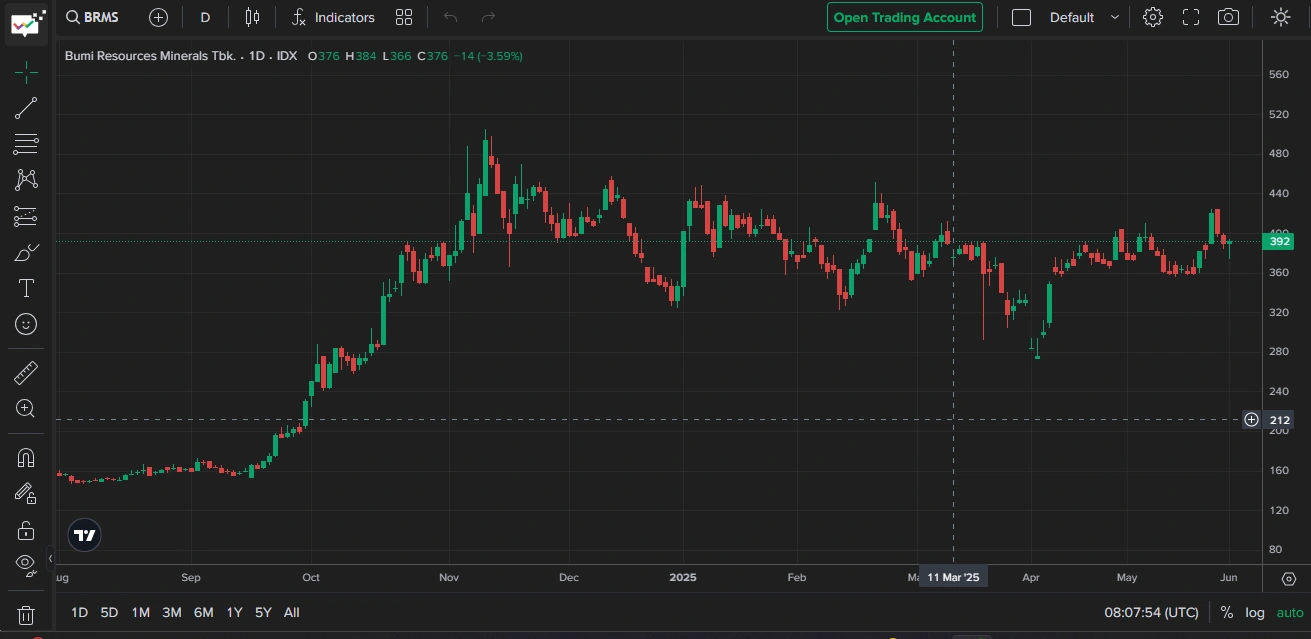This screenshot has width=1311, height=639.
Task: Select the trend line drawing tool
Action: 26,108
